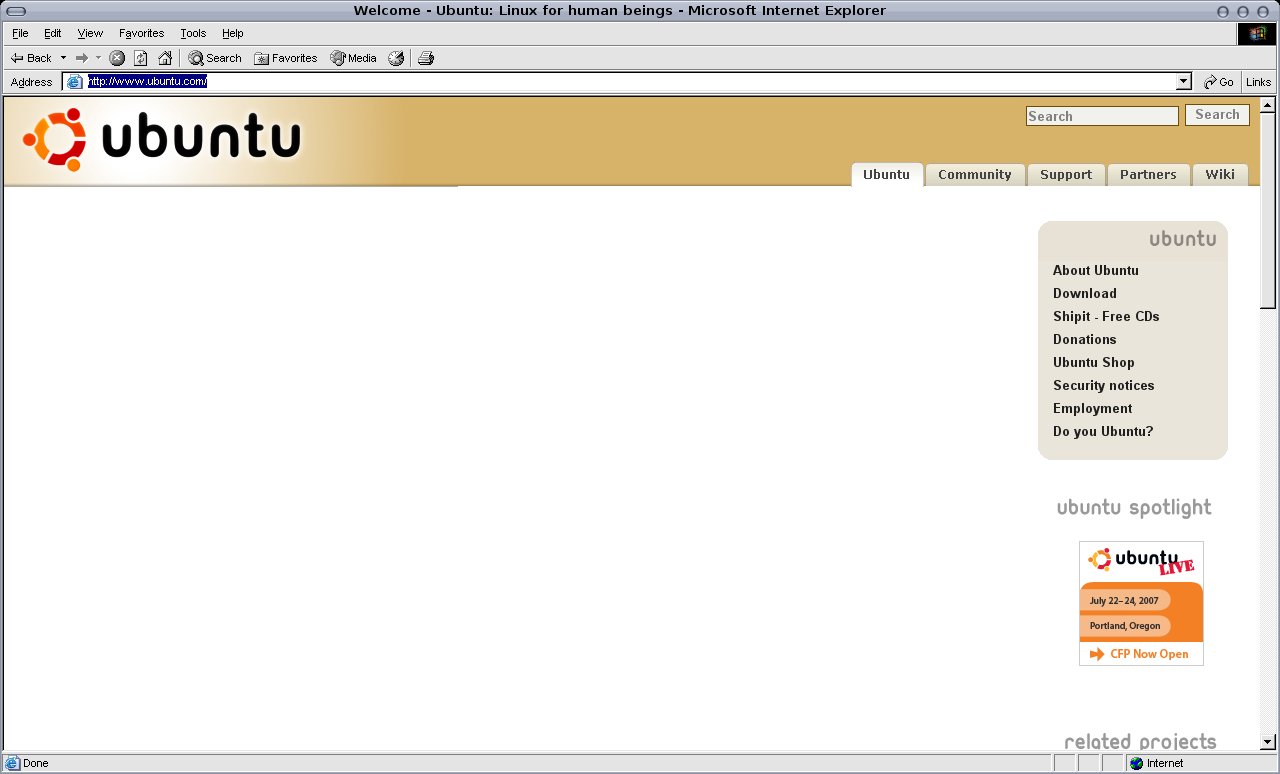Open the Back history dropdown arrow
This screenshot has height=774, width=1280.
tap(63, 58)
